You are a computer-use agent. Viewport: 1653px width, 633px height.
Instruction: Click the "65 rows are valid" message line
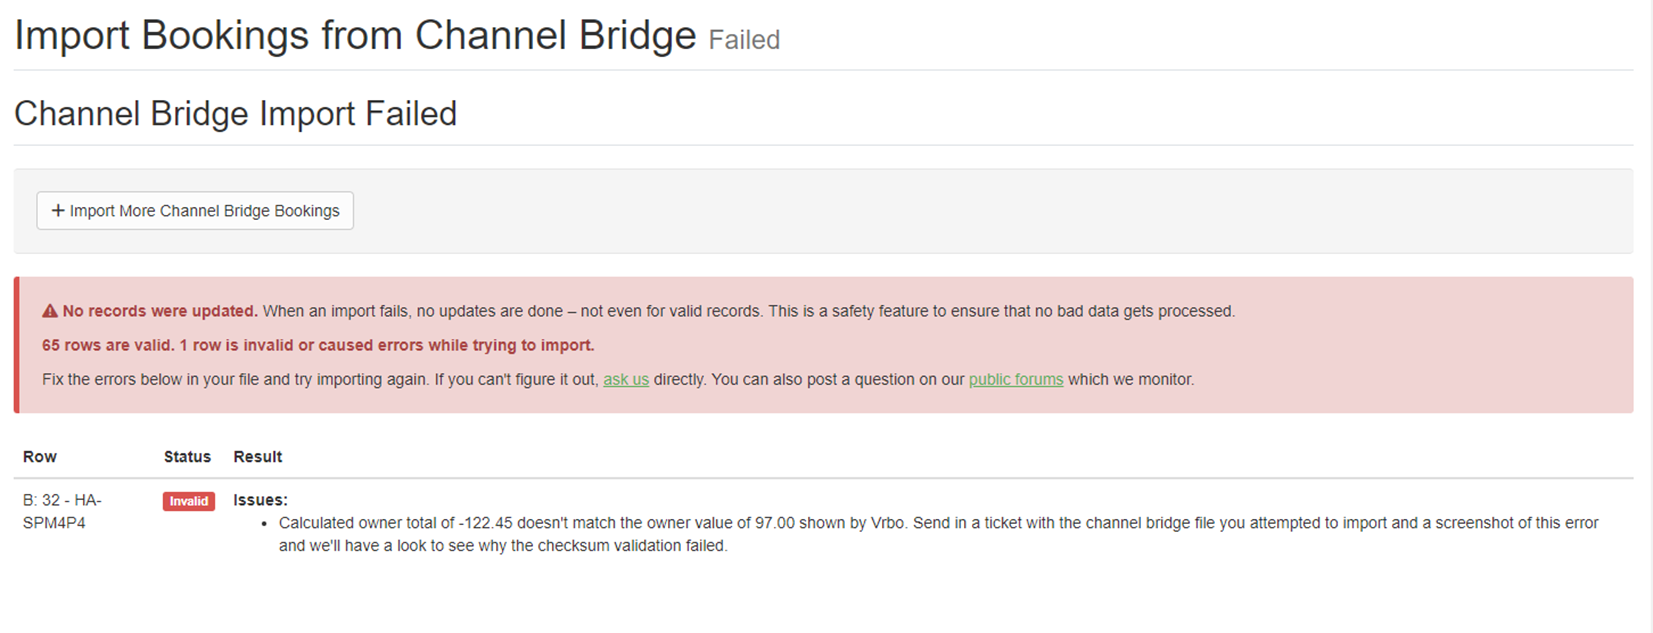pos(318,346)
